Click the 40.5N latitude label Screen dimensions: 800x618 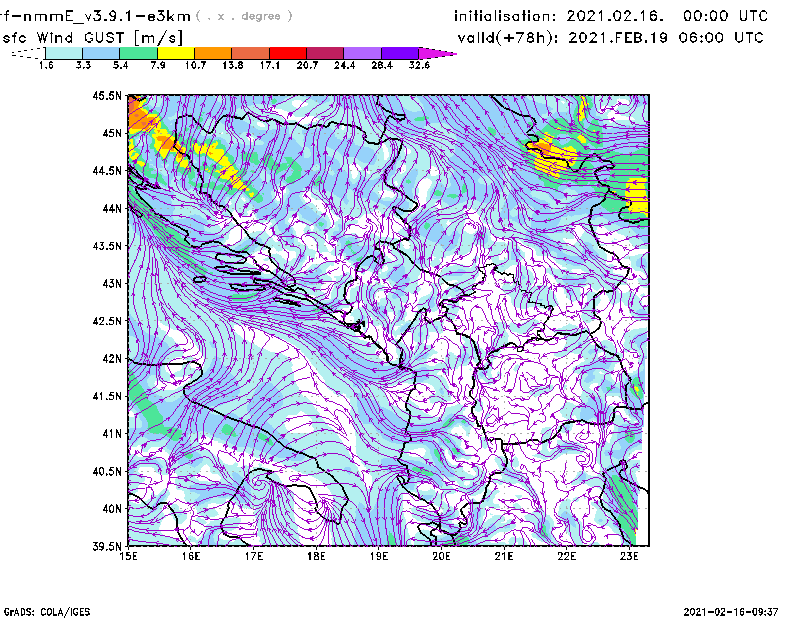(x=107, y=472)
